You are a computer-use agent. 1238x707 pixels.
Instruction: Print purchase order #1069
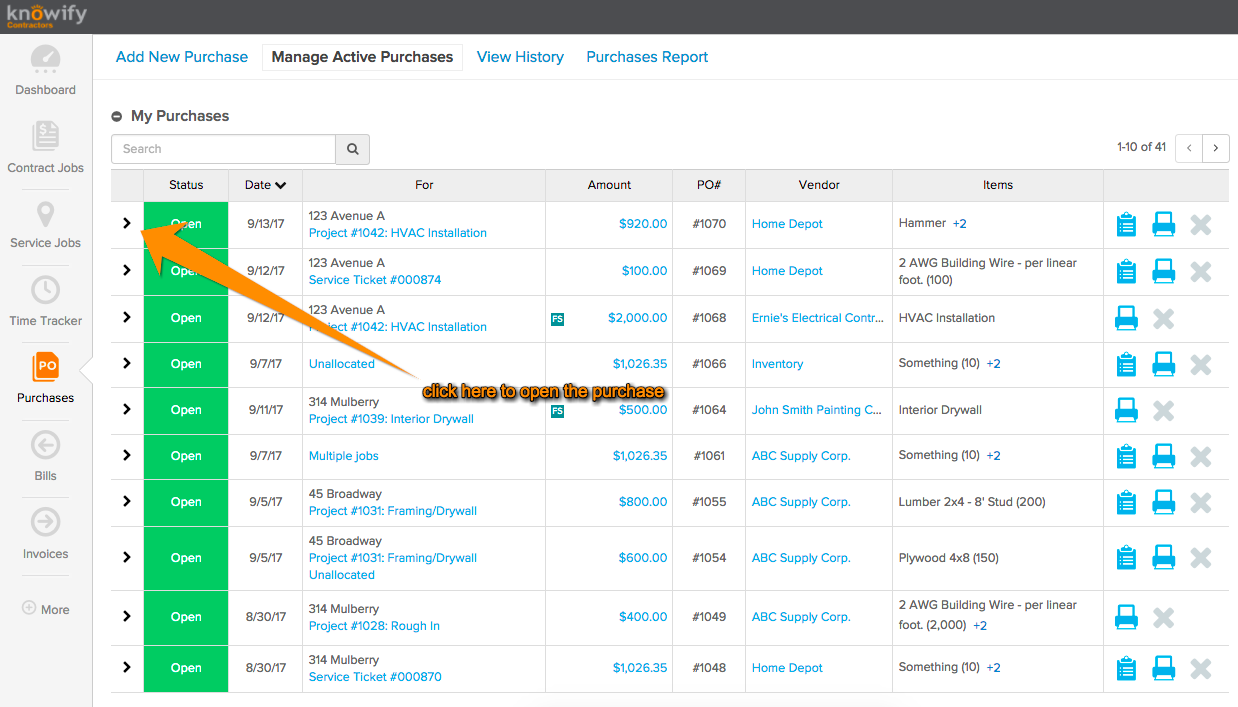pyautogui.click(x=1163, y=271)
